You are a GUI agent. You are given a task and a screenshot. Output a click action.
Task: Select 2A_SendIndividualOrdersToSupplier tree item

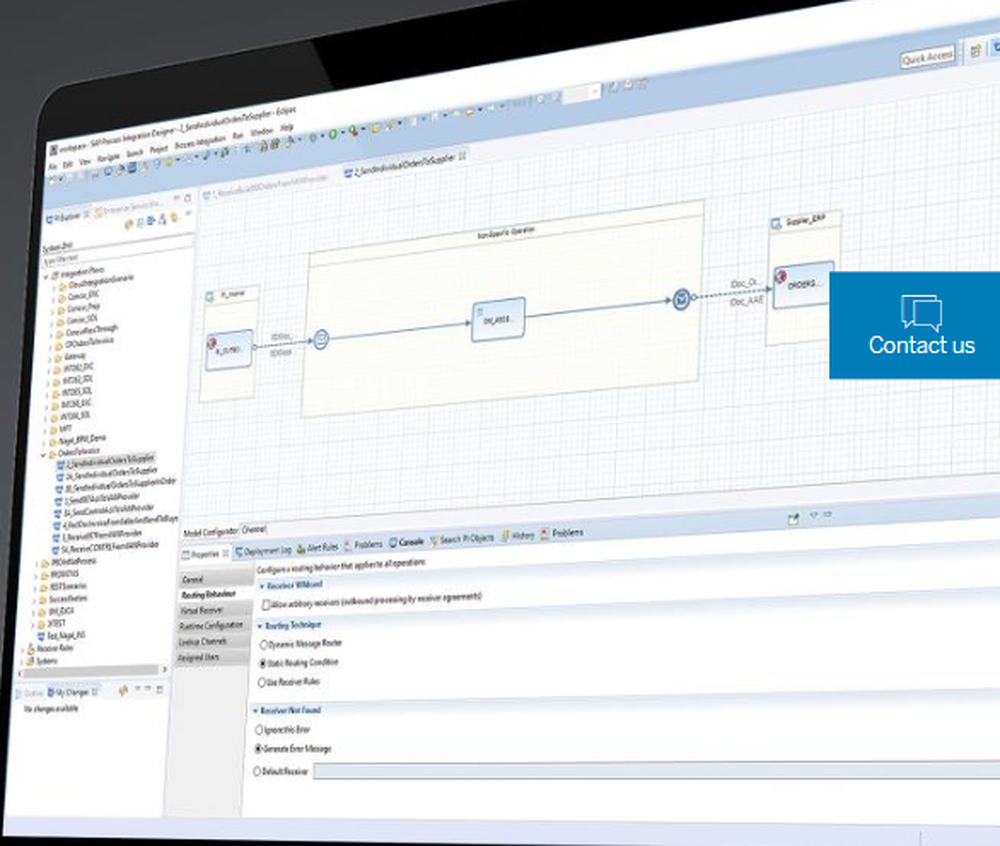click(x=107, y=473)
